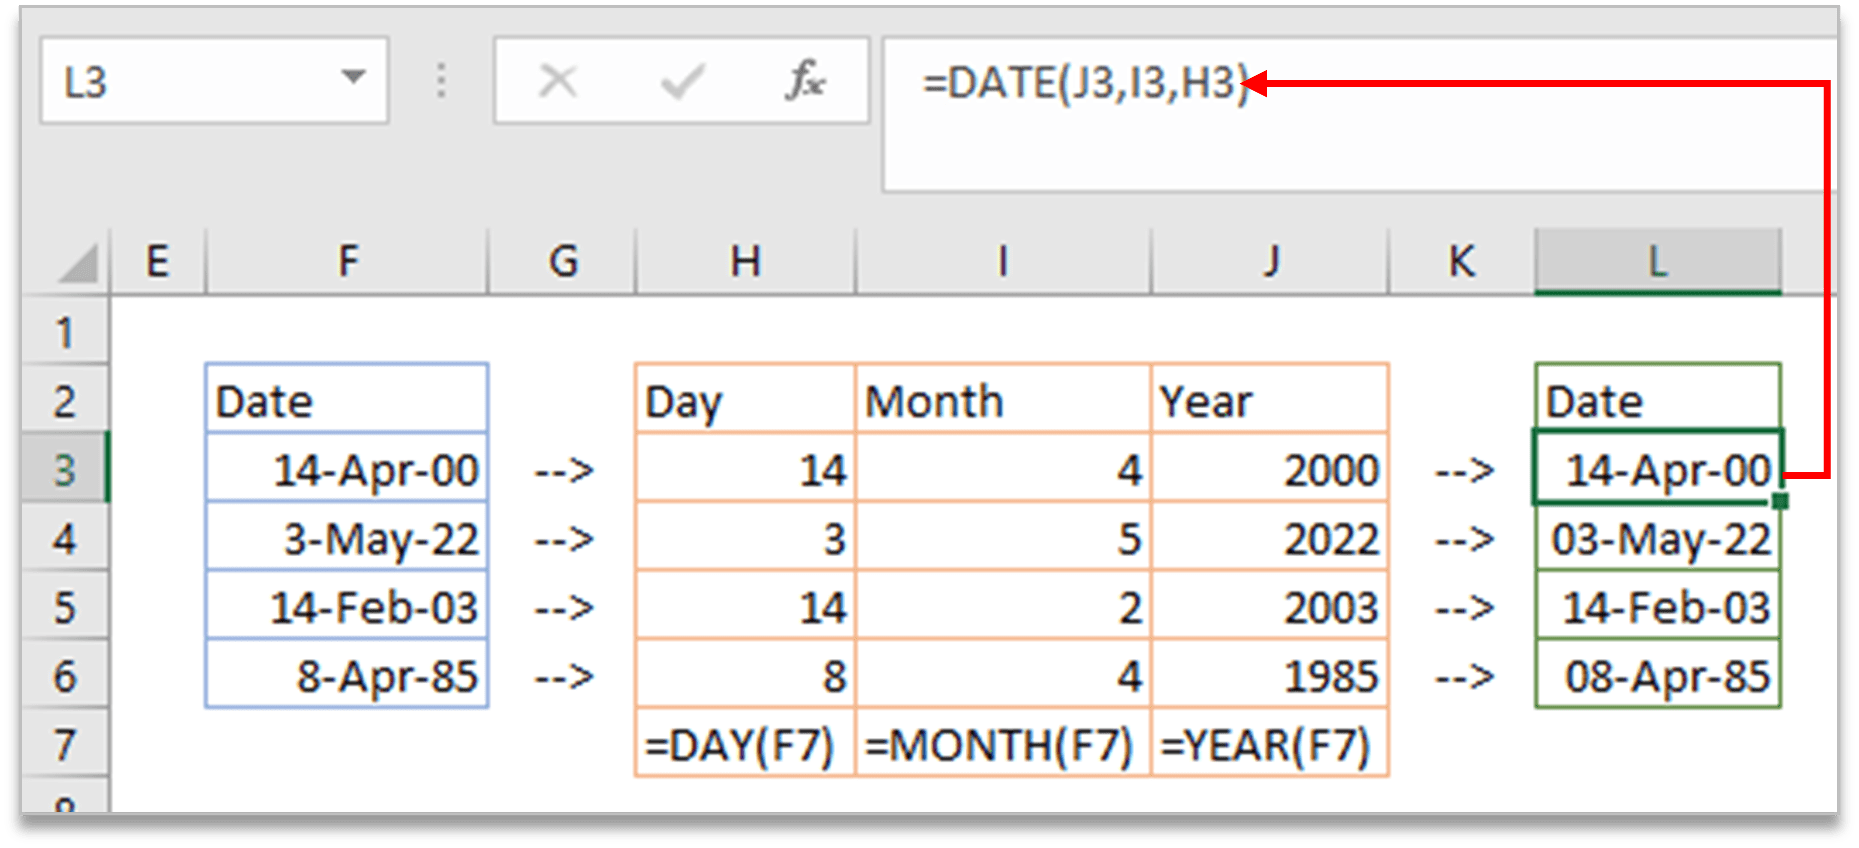Click the Month header cell

click(1003, 399)
